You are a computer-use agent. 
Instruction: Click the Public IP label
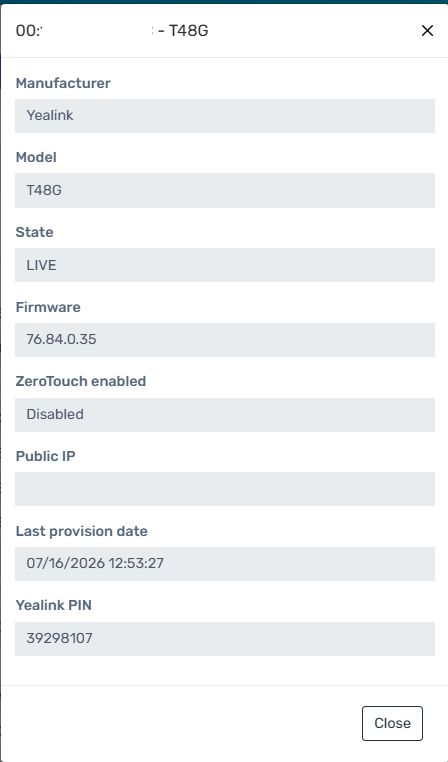click(46, 456)
